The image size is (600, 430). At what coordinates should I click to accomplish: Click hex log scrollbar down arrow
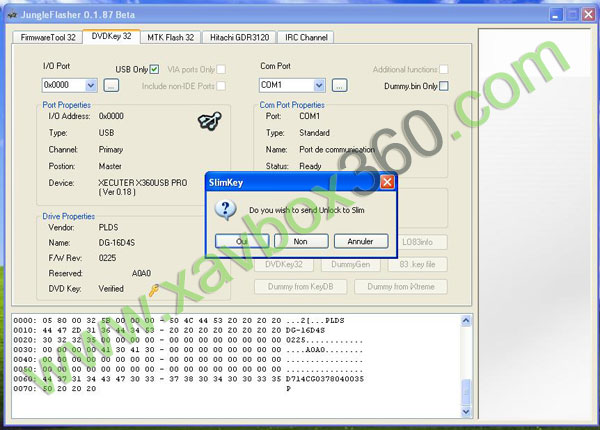pyautogui.click(x=466, y=412)
